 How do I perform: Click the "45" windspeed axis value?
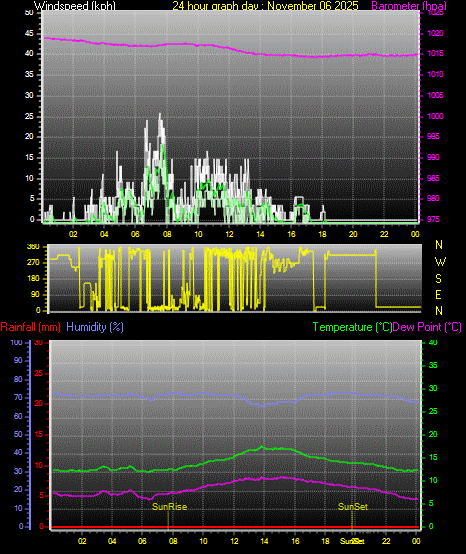pos(29,34)
